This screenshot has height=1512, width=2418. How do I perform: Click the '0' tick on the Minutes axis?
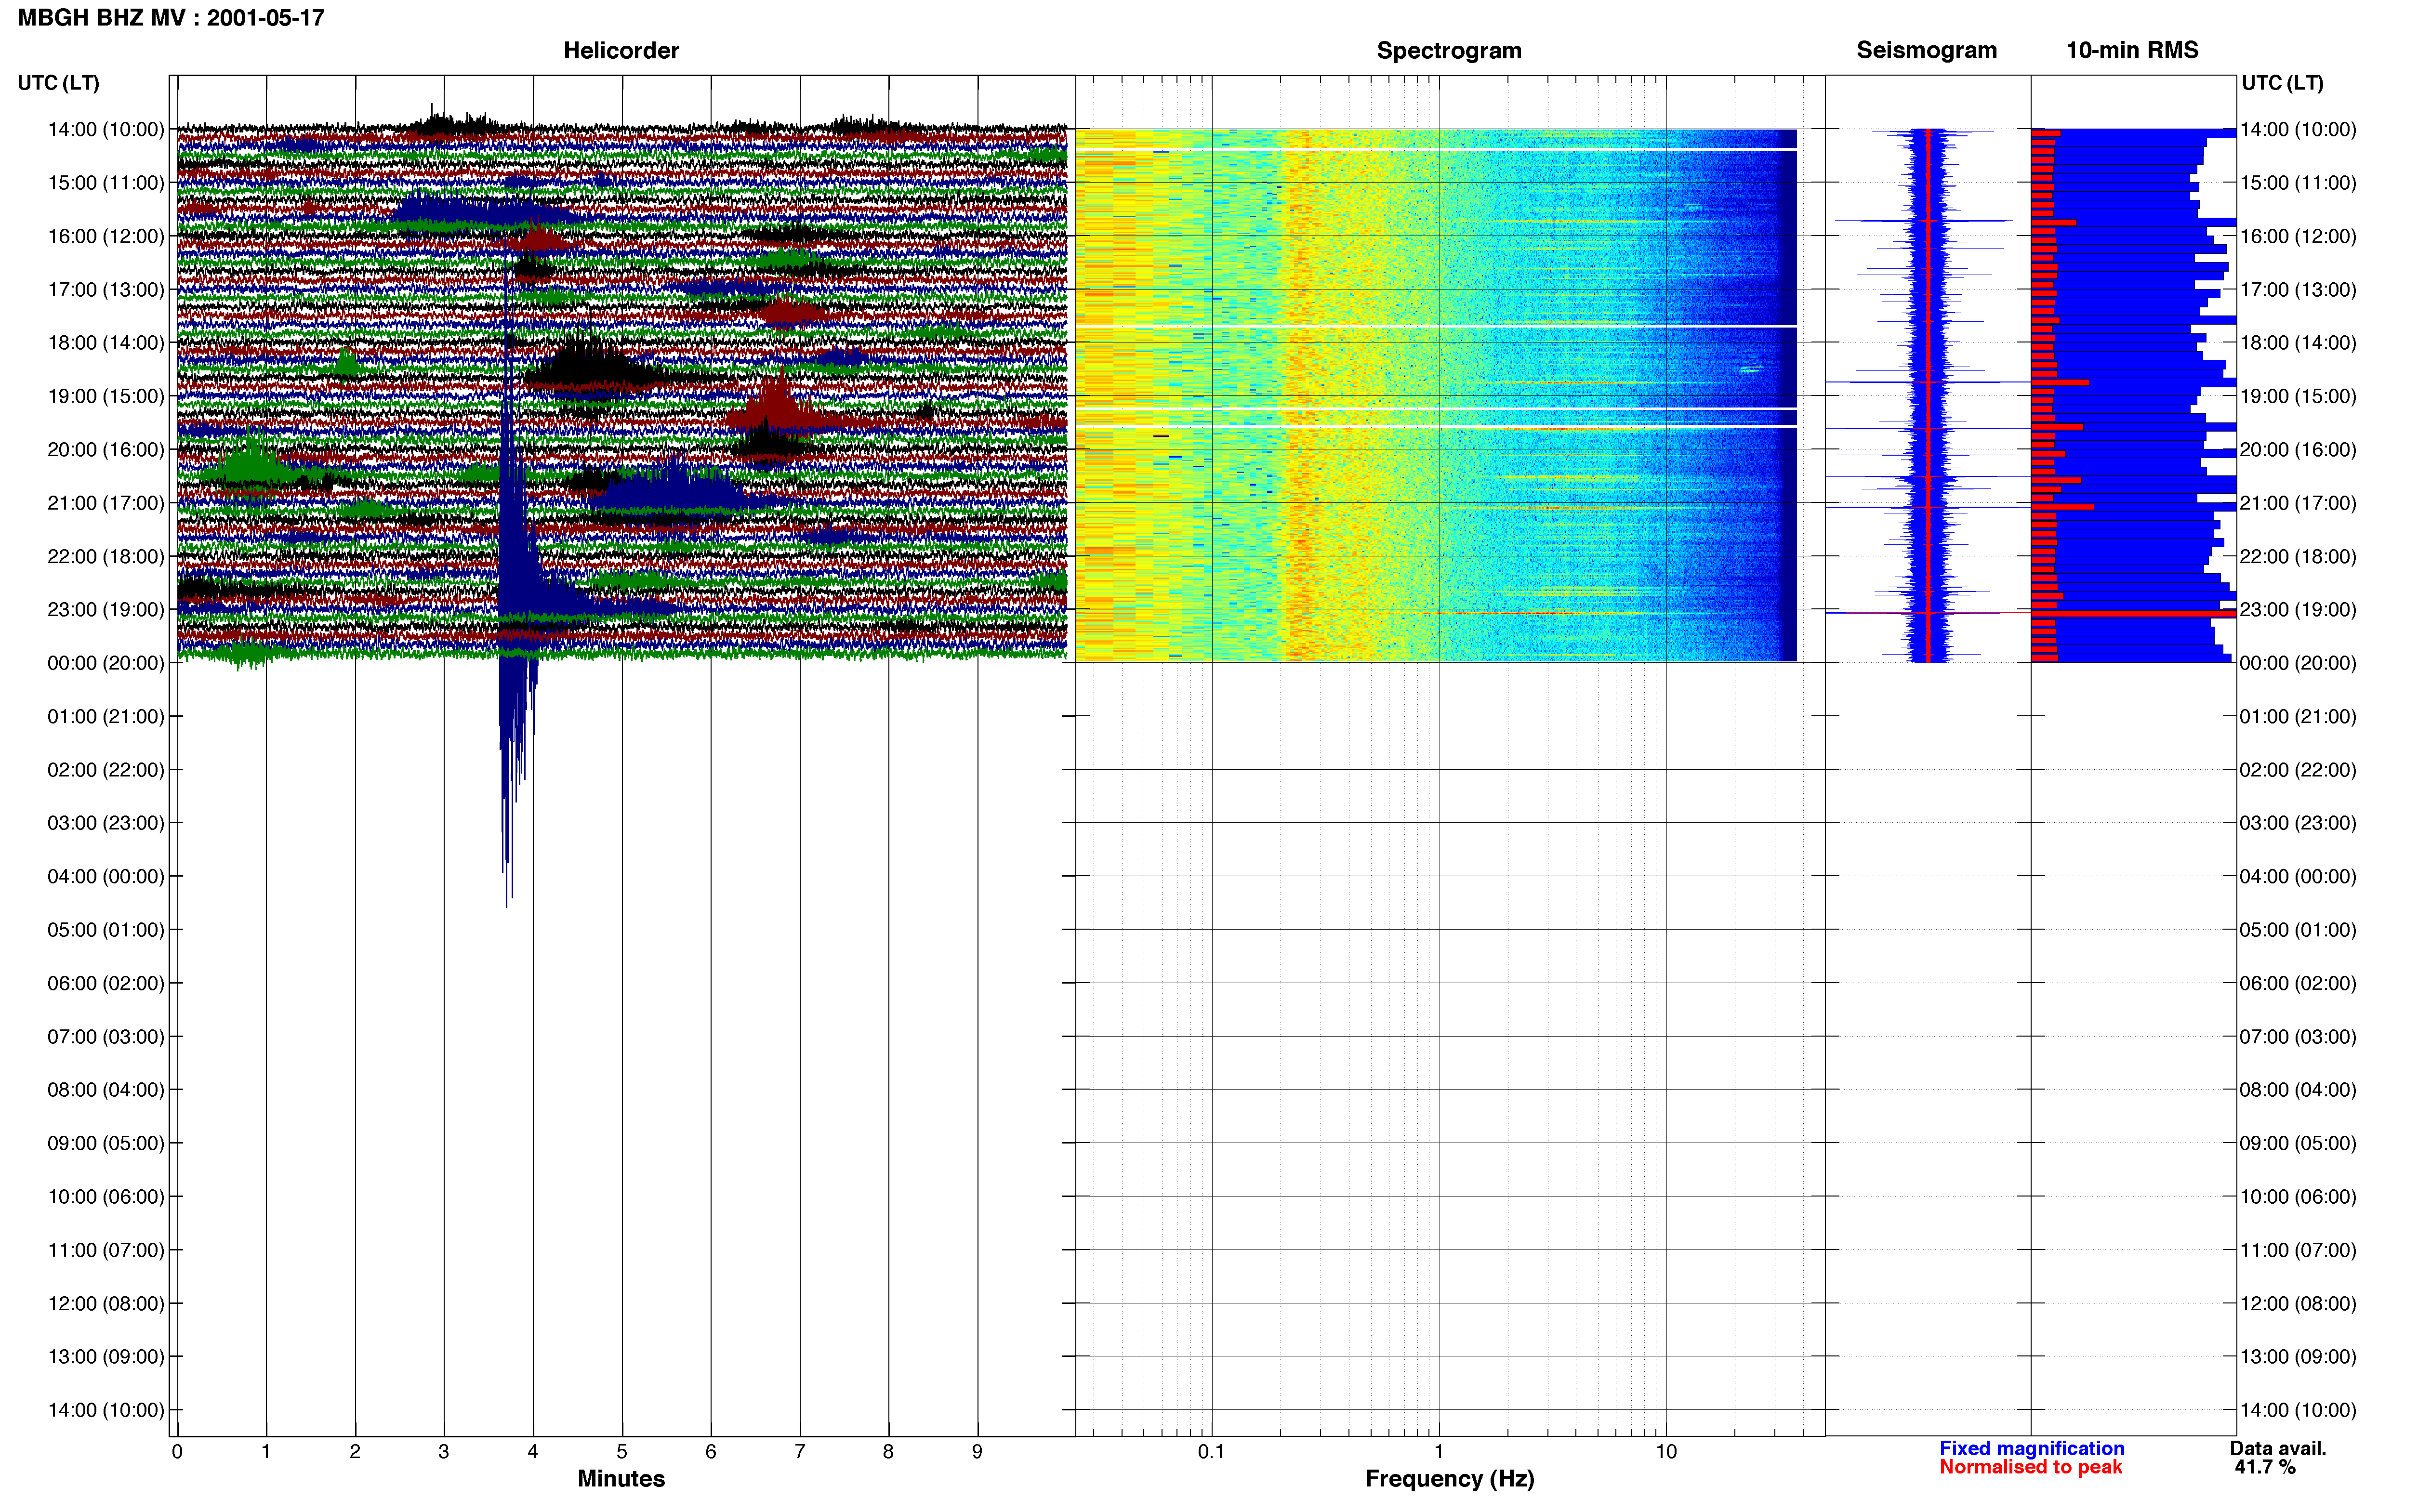[x=177, y=1452]
